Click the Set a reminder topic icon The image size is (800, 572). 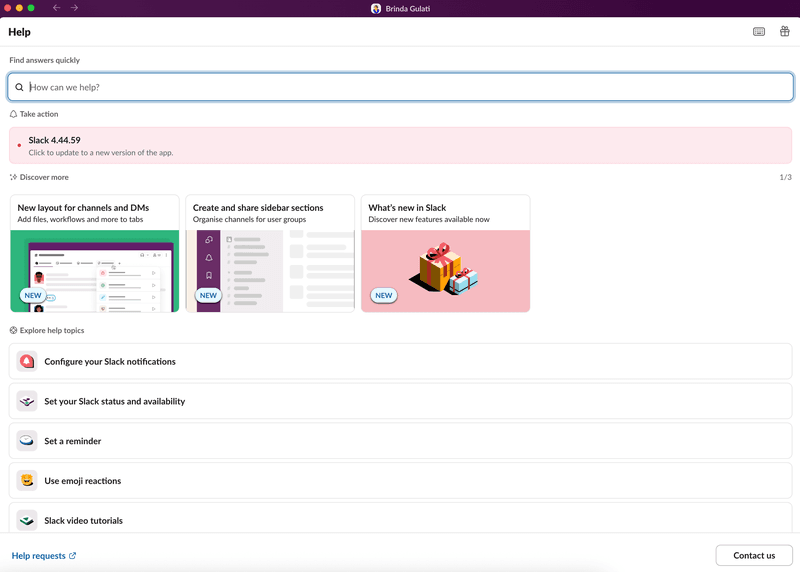point(27,441)
